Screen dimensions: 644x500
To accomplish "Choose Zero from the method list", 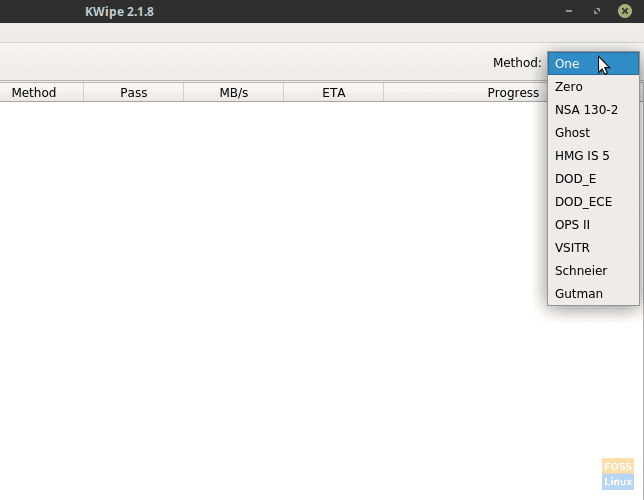I will [x=593, y=87].
